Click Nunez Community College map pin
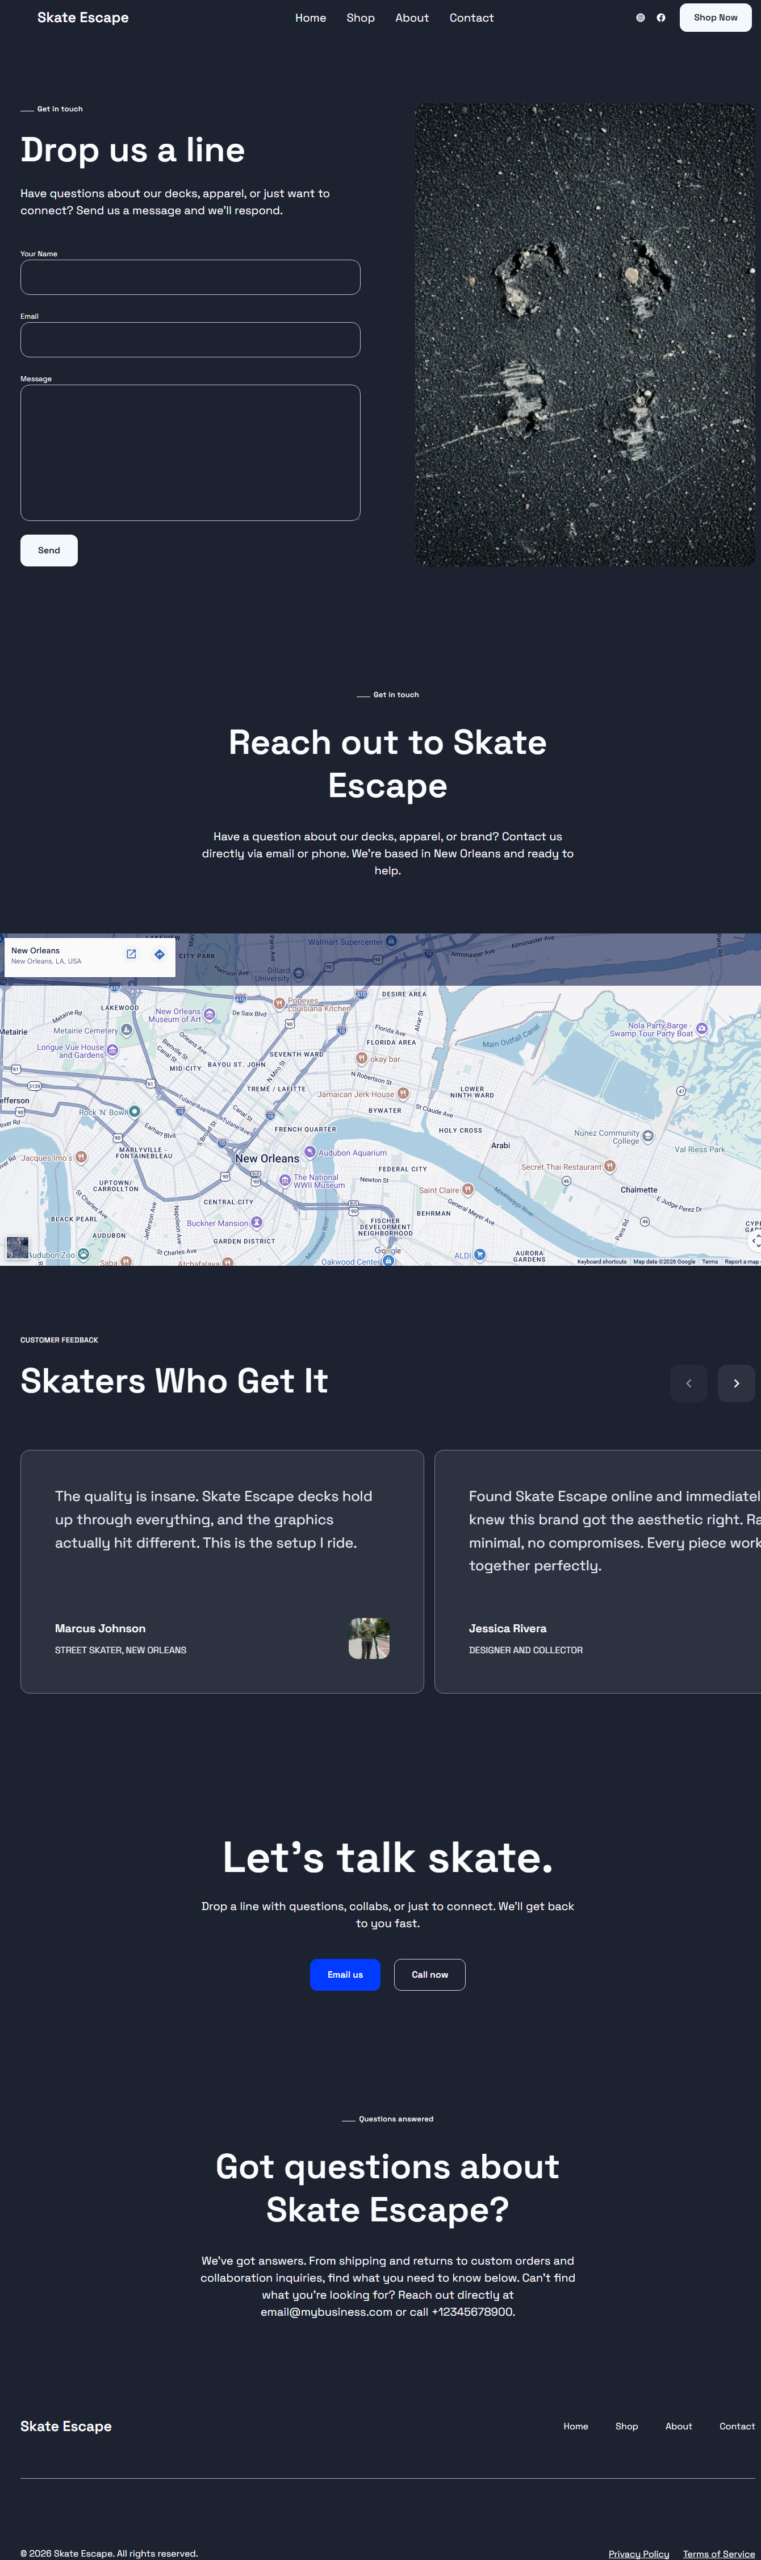761x2560 pixels. 648,1136
